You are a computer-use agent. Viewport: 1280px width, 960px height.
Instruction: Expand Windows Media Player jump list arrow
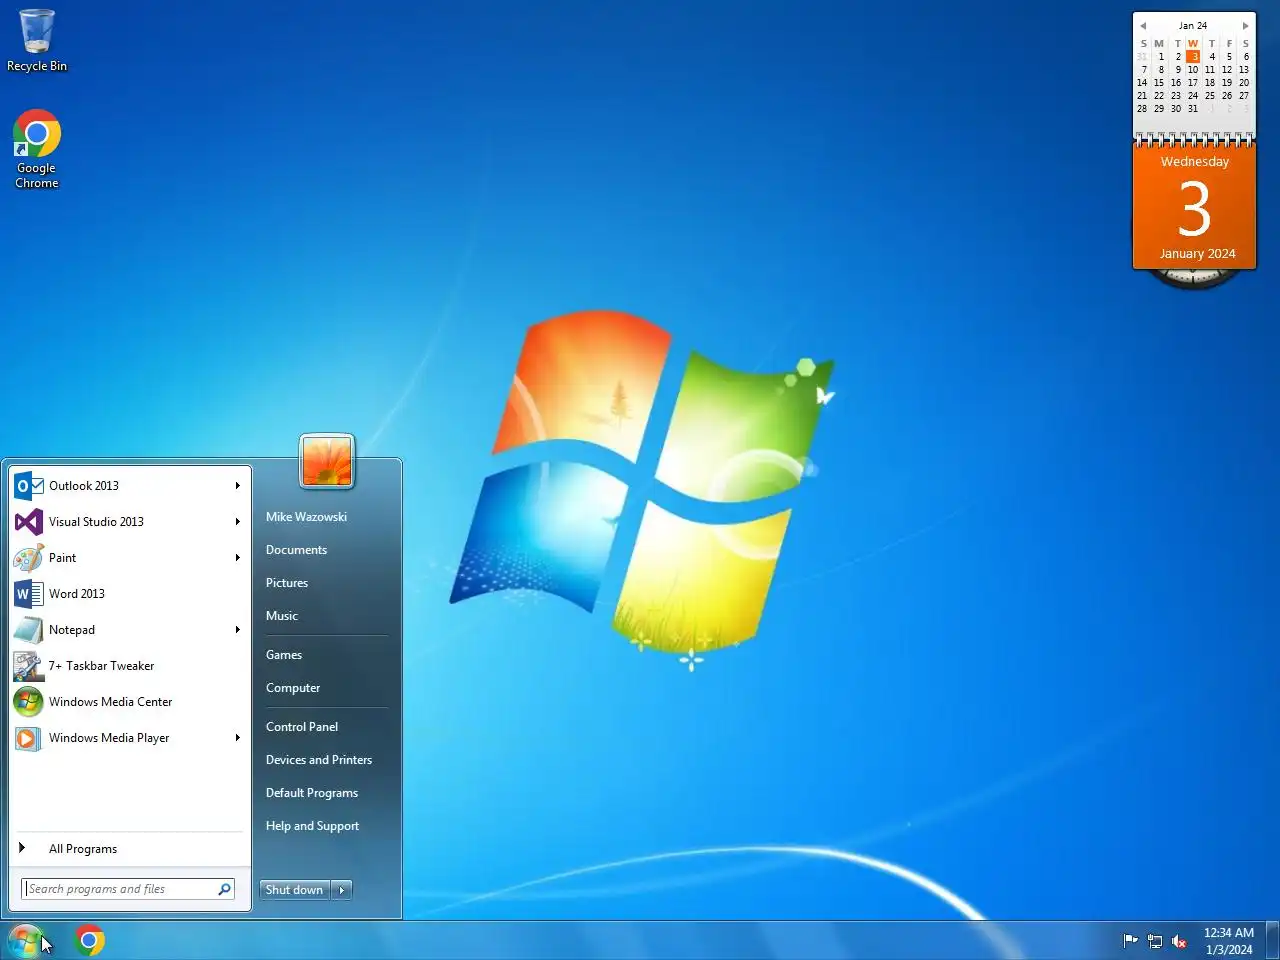click(x=238, y=738)
